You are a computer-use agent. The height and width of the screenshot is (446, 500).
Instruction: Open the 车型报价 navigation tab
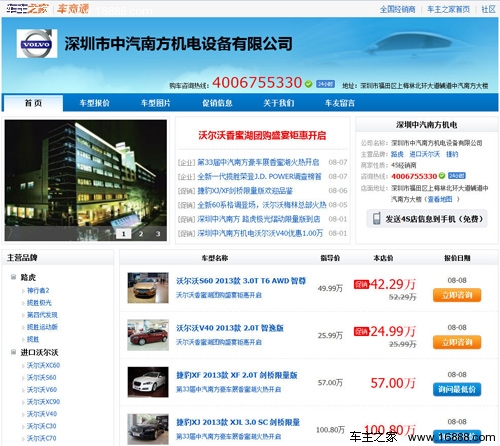pyautogui.click(x=94, y=103)
